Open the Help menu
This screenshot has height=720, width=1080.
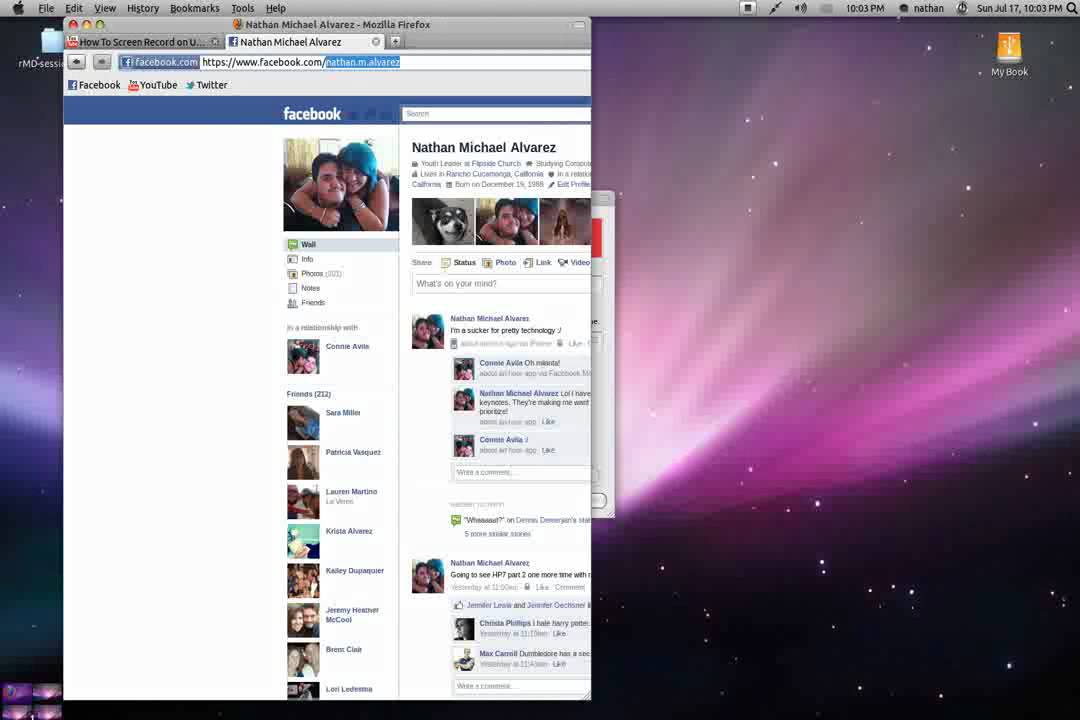pyautogui.click(x=276, y=8)
